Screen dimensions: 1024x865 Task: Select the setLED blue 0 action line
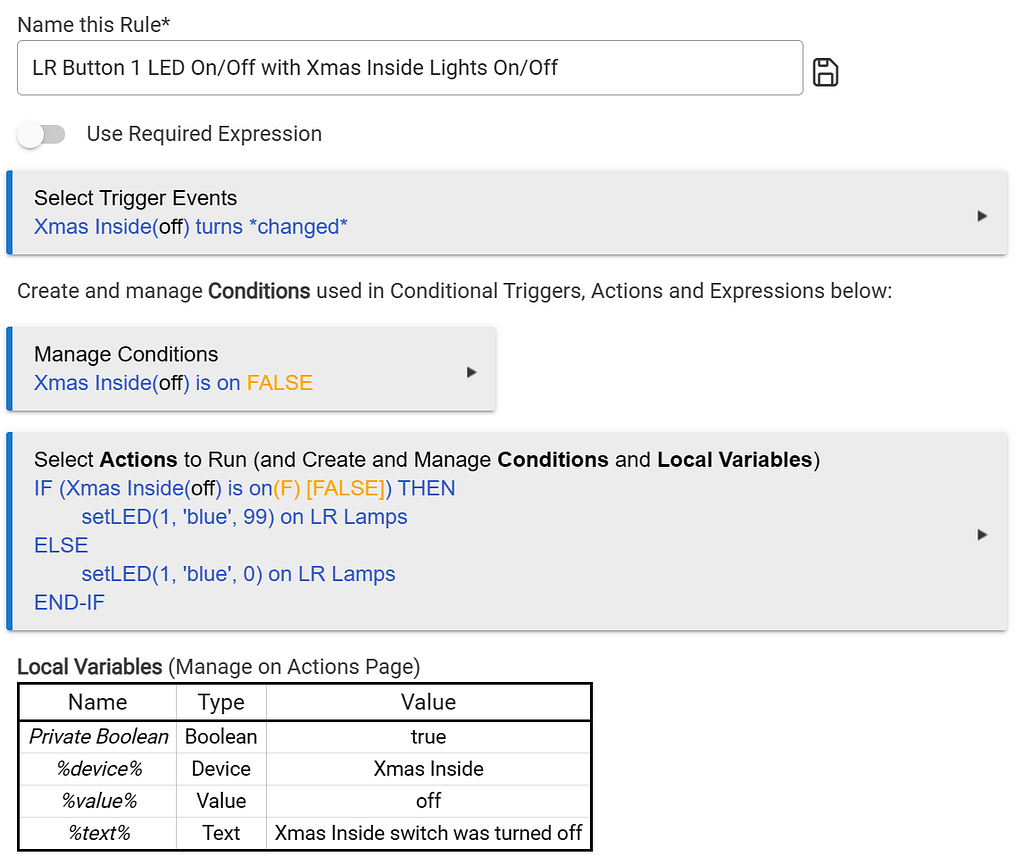coord(238,574)
